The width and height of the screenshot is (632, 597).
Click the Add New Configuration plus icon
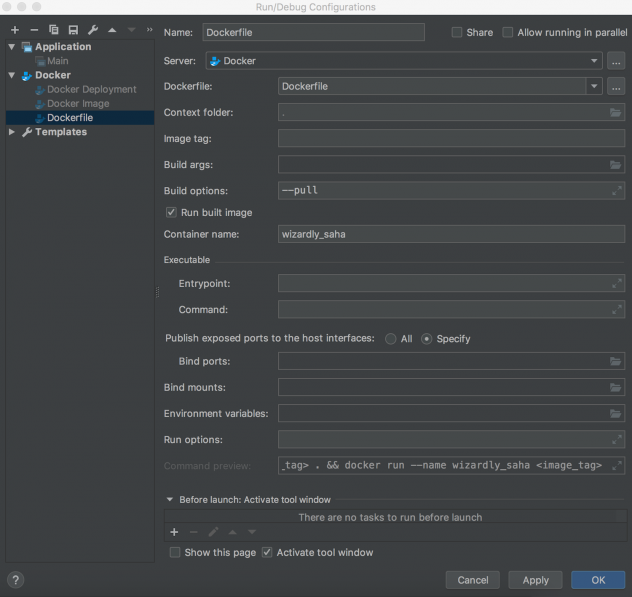click(x=14, y=30)
